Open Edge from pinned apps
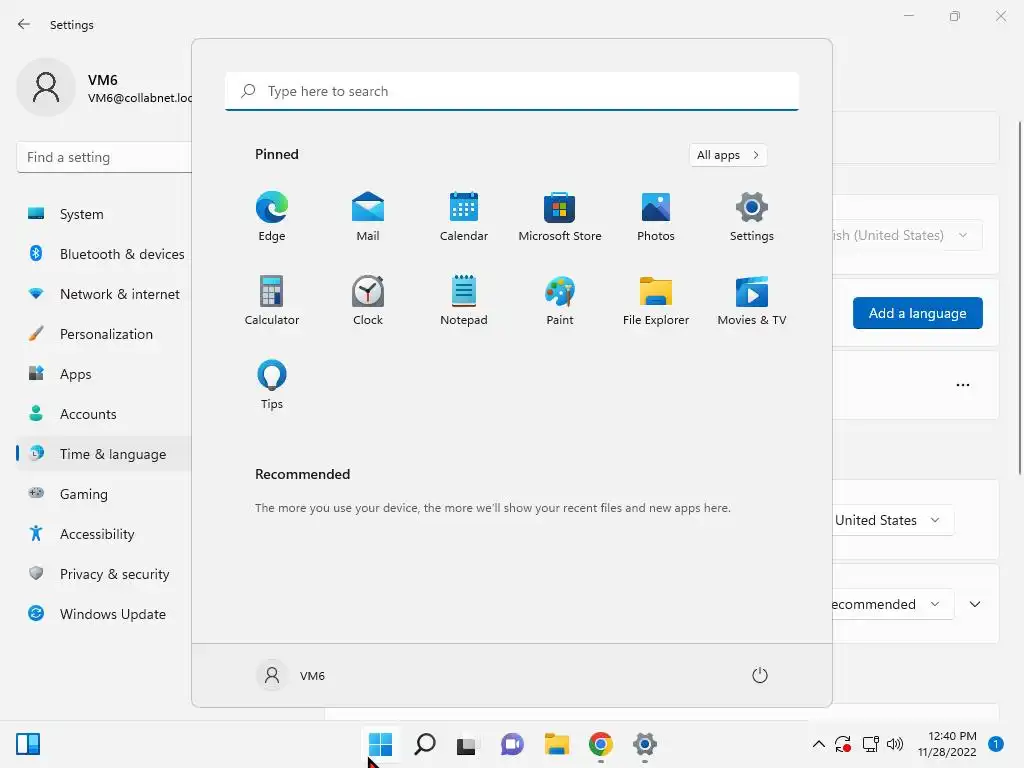Image resolution: width=1024 pixels, height=768 pixels. [272, 217]
